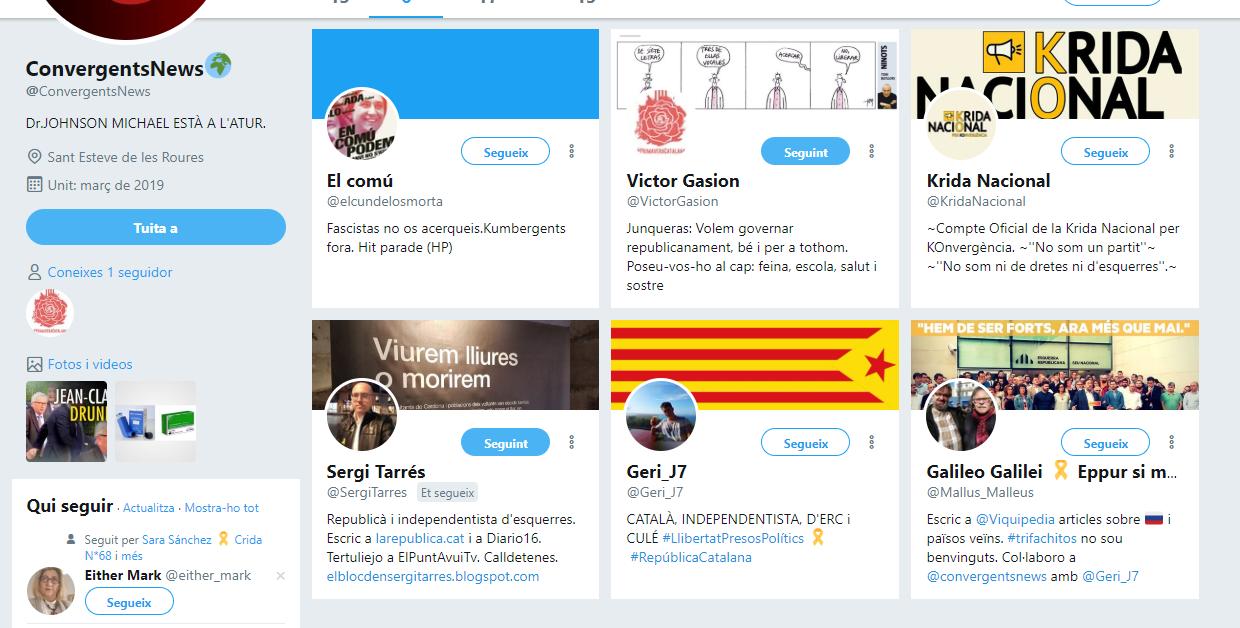The height and width of the screenshot is (628, 1240).
Task: Open more options for El comú card
Action: point(572,151)
